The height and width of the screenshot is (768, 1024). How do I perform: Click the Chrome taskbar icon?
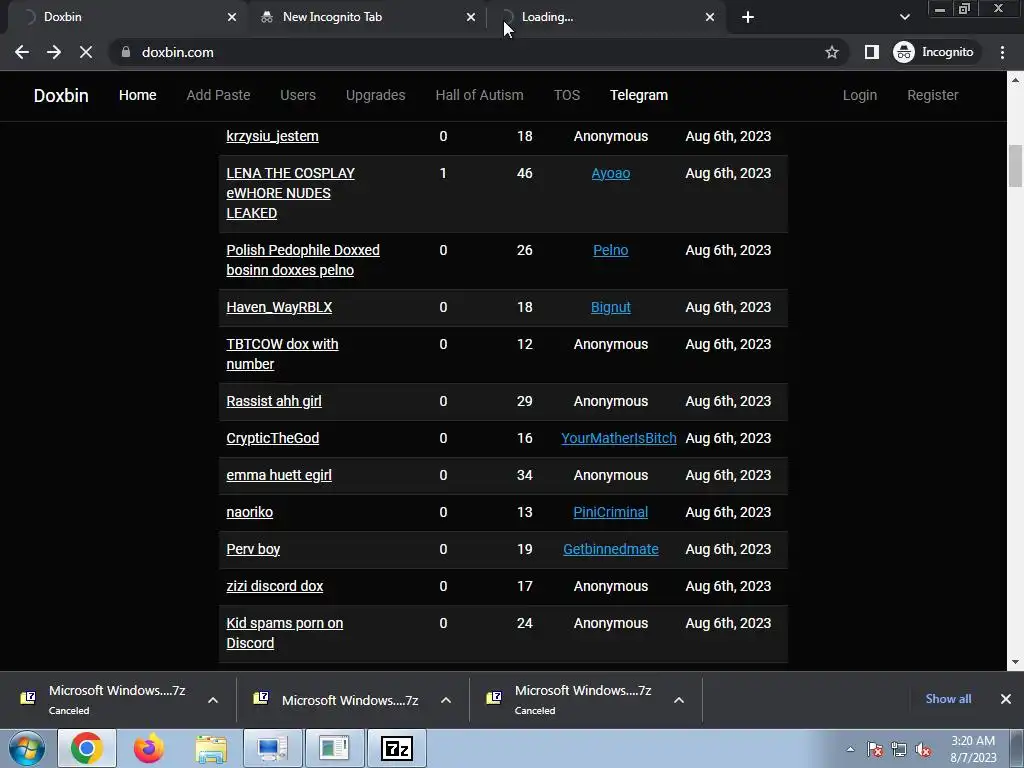(x=87, y=748)
